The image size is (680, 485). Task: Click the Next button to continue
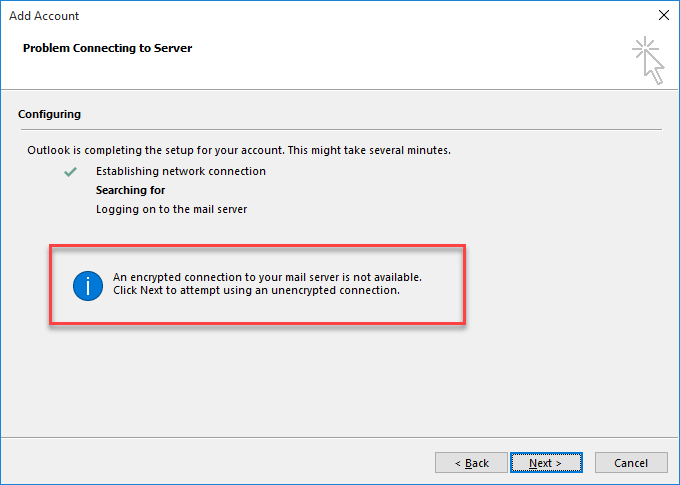click(x=546, y=462)
